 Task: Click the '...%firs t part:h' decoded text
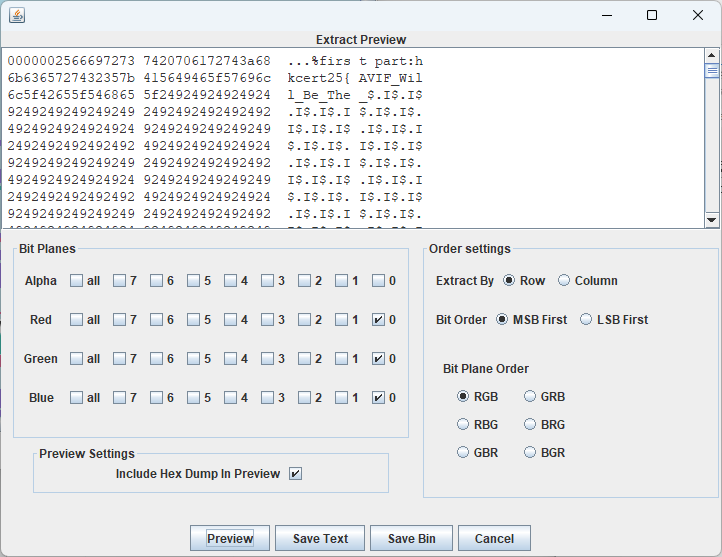coord(355,61)
